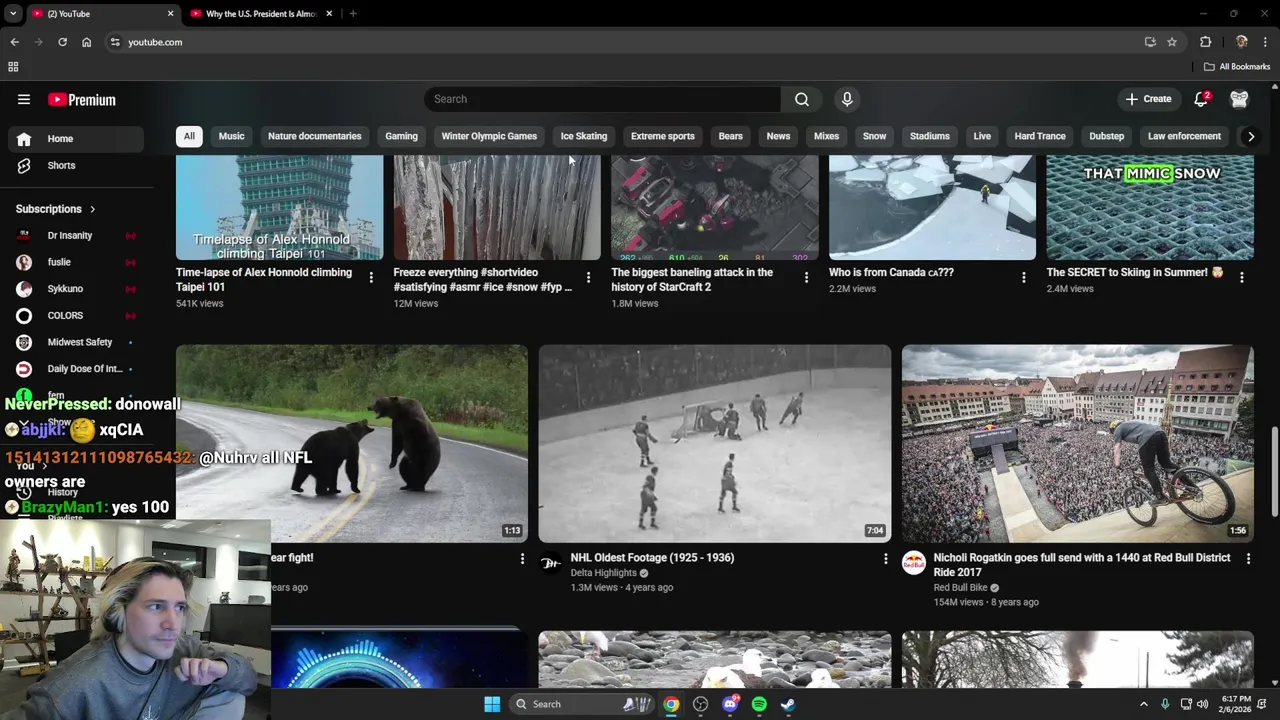Reload the page in Chrome
The image size is (1280, 720).
62,42
